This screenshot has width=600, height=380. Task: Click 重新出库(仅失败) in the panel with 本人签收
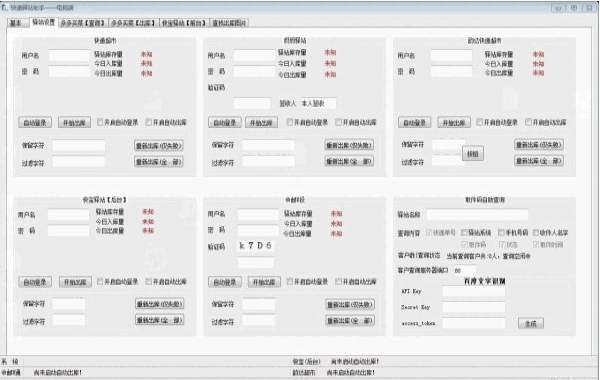click(349, 145)
